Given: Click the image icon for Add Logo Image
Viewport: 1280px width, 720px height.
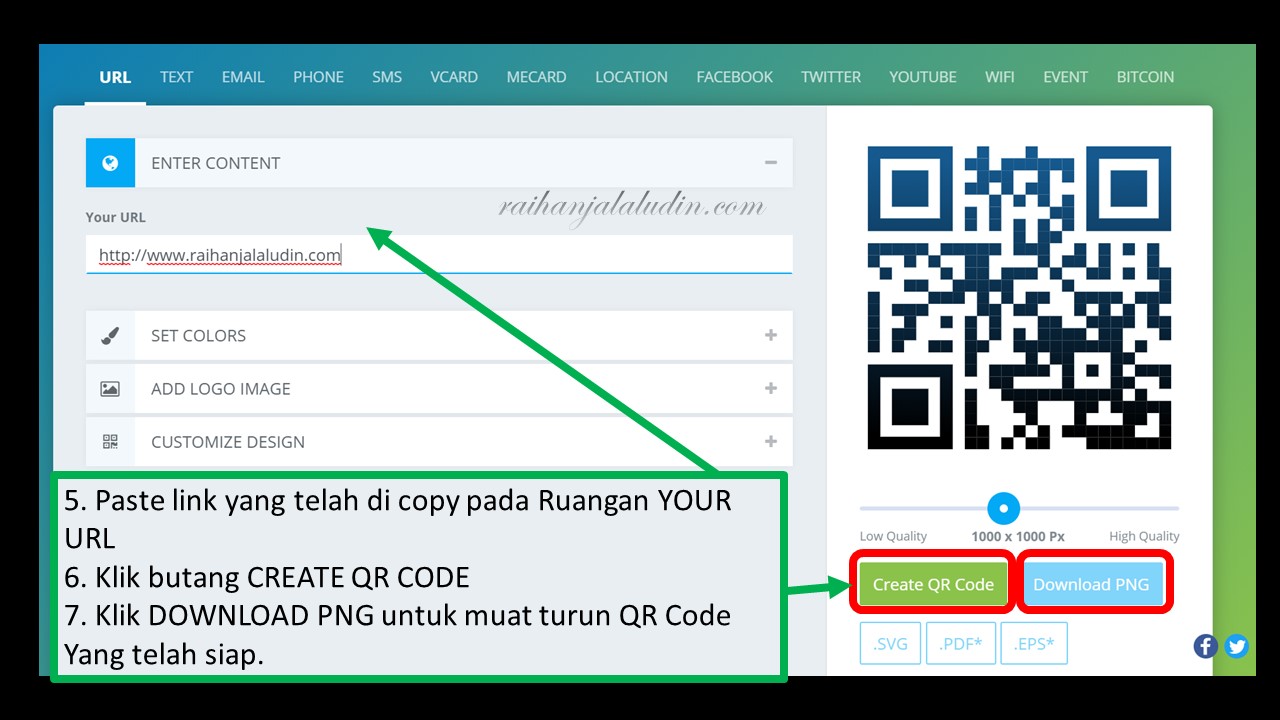Looking at the screenshot, I should point(110,389).
